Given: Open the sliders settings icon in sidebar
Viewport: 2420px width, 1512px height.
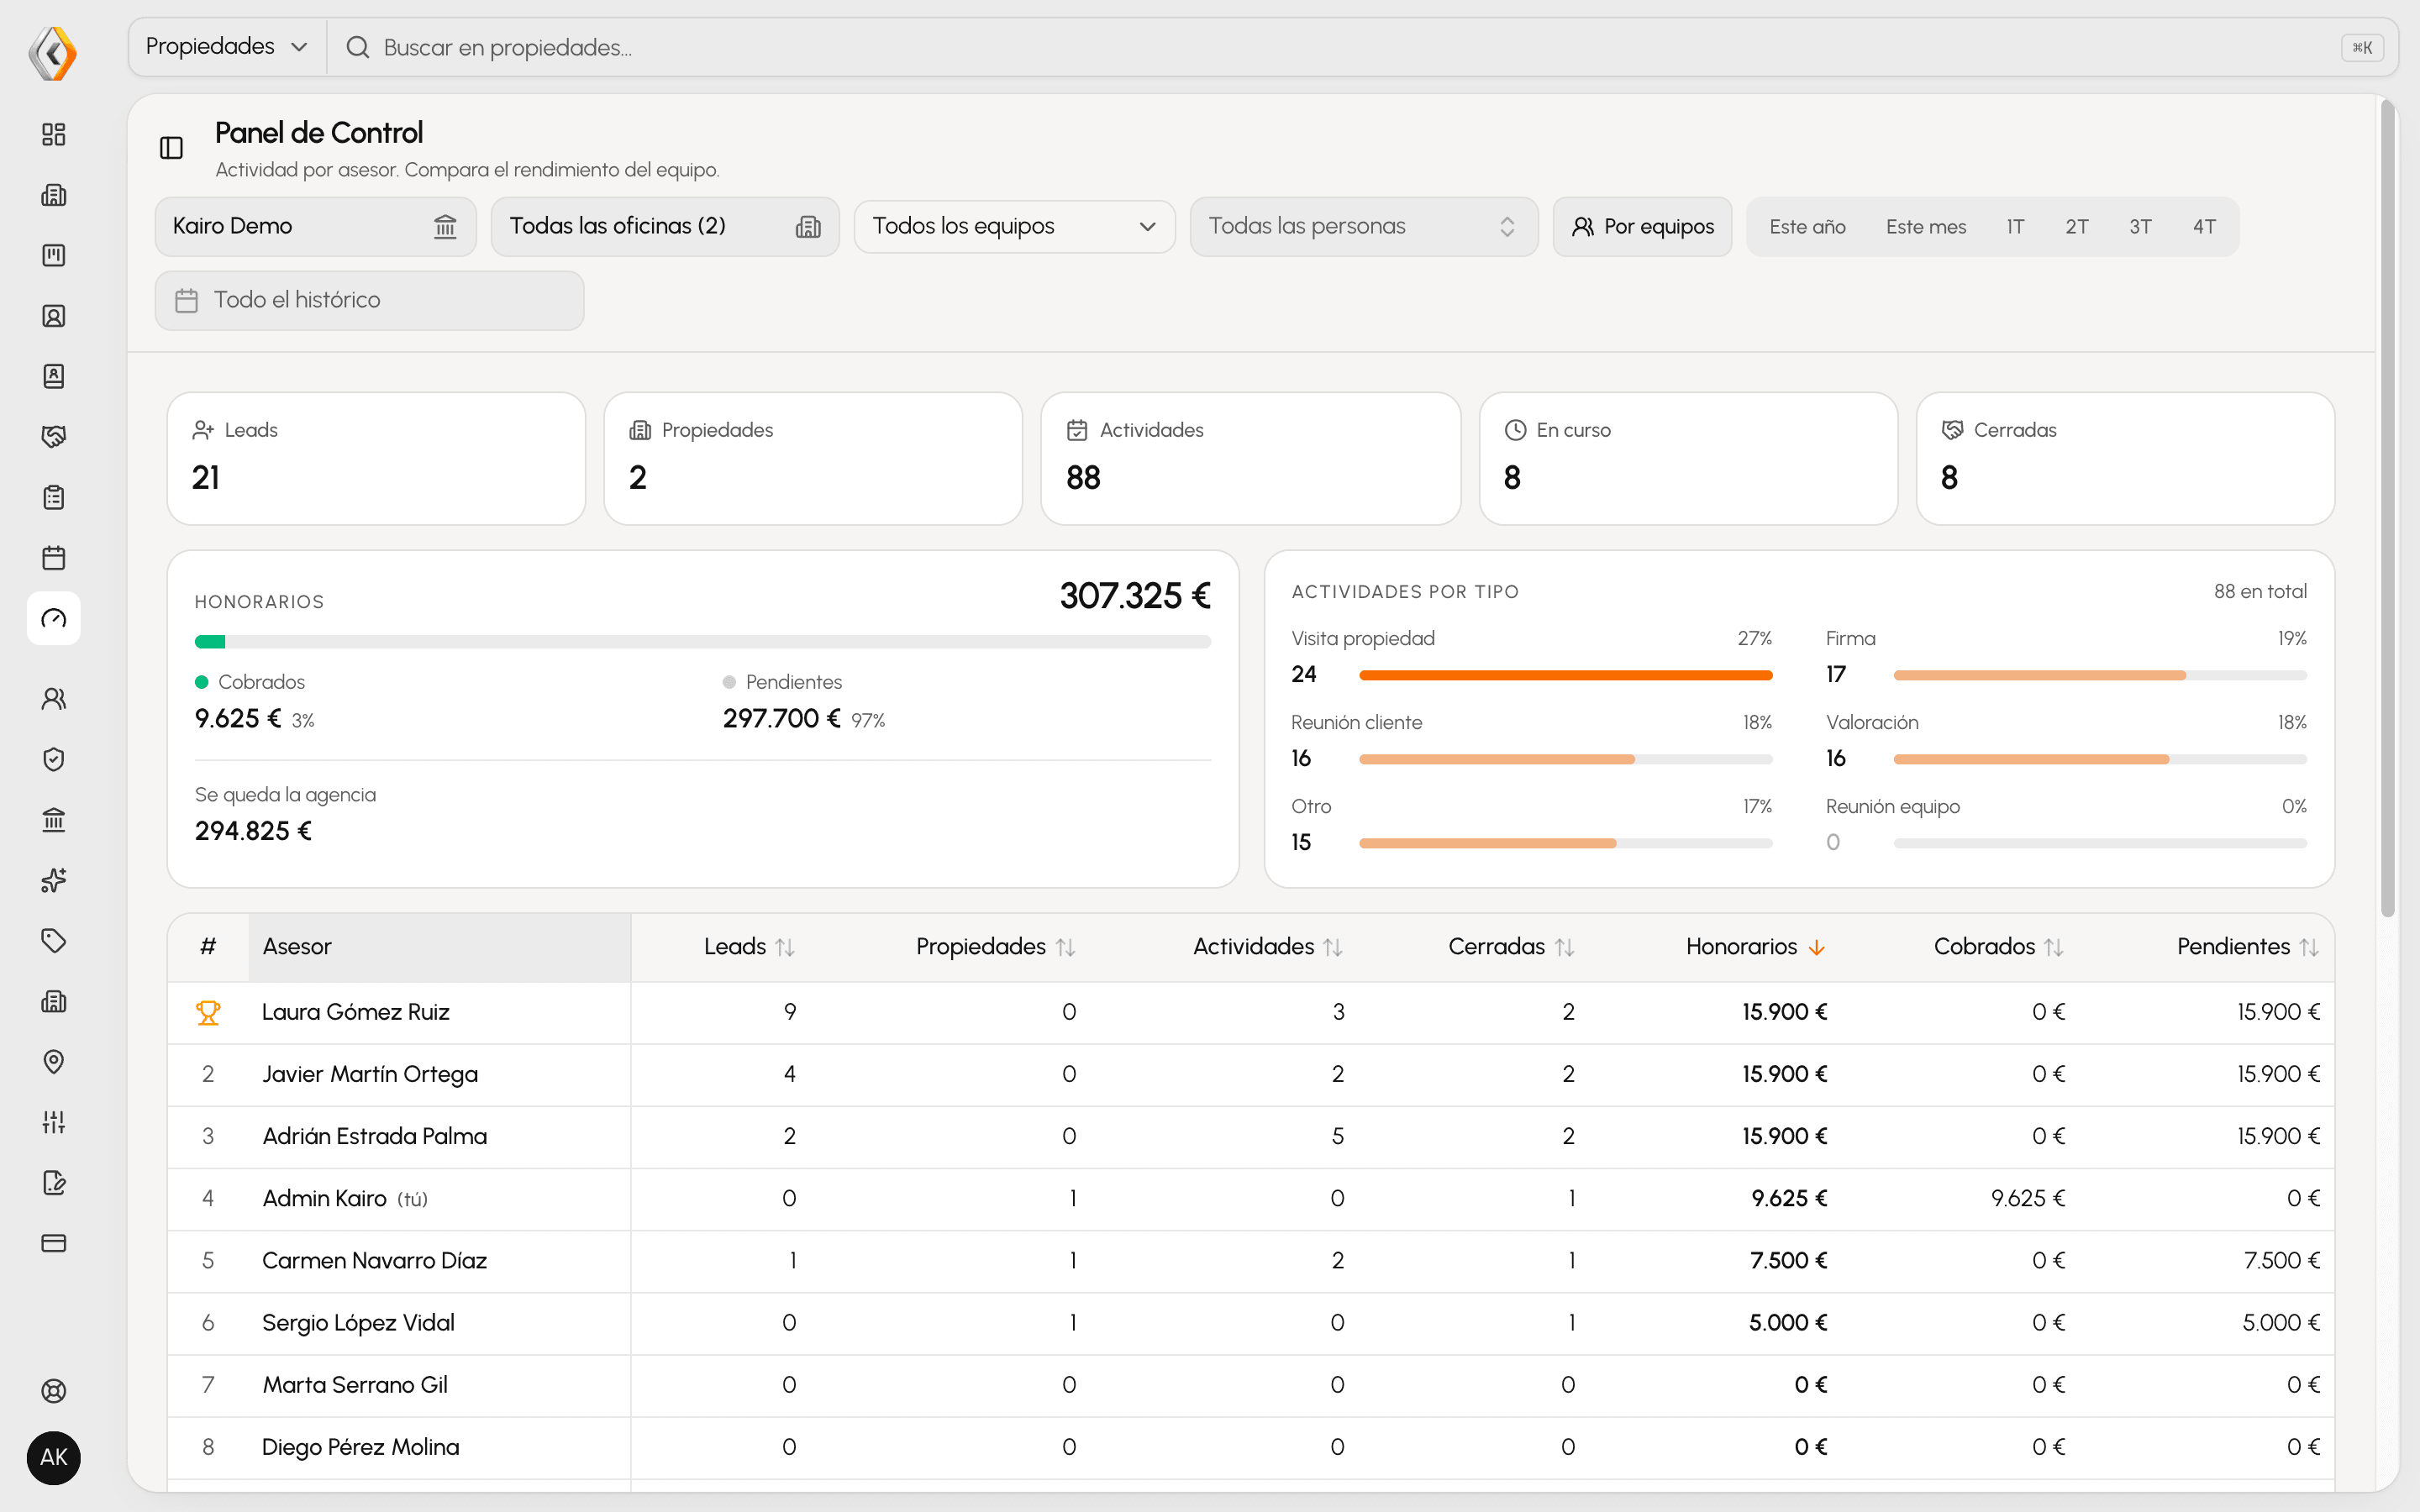Looking at the screenshot, I should 54,1122.
